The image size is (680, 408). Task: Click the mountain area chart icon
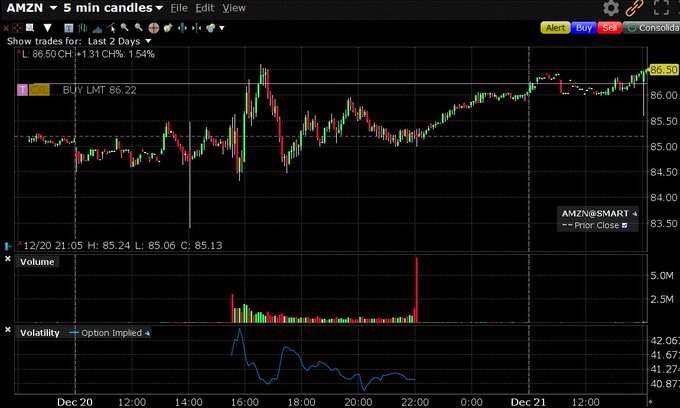97,29
